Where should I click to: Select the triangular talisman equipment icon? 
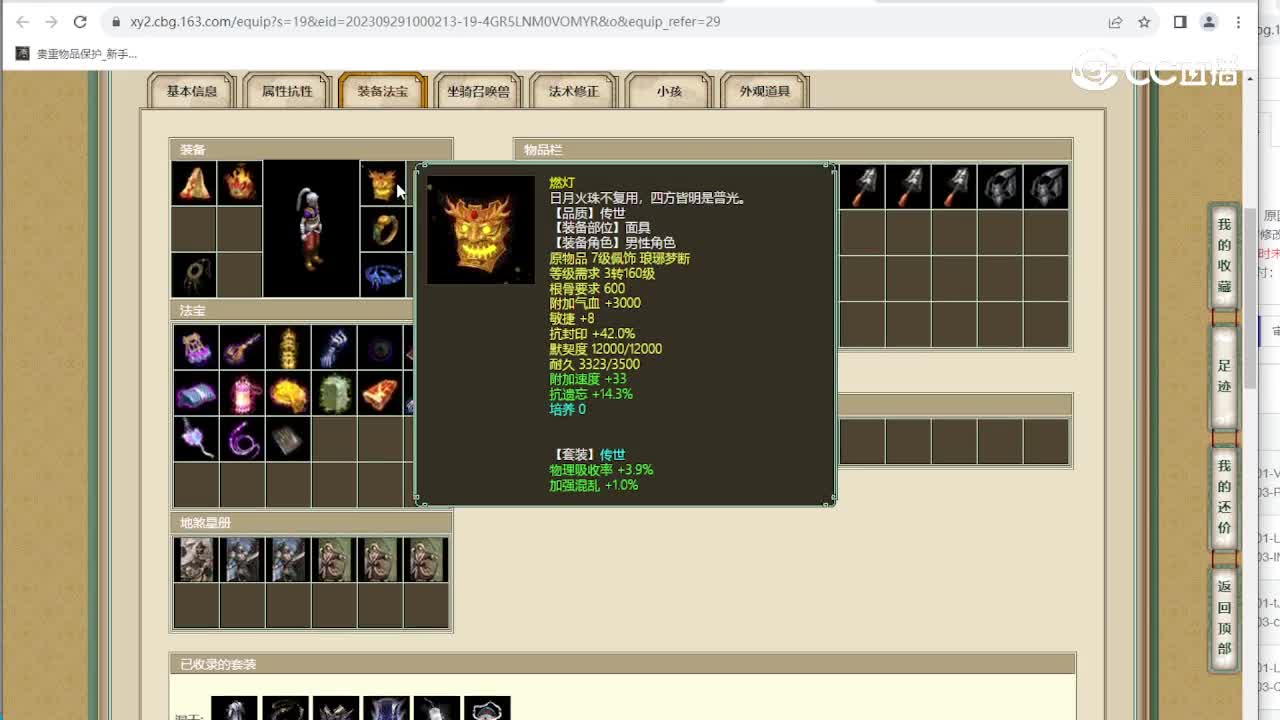click(194, 183)
